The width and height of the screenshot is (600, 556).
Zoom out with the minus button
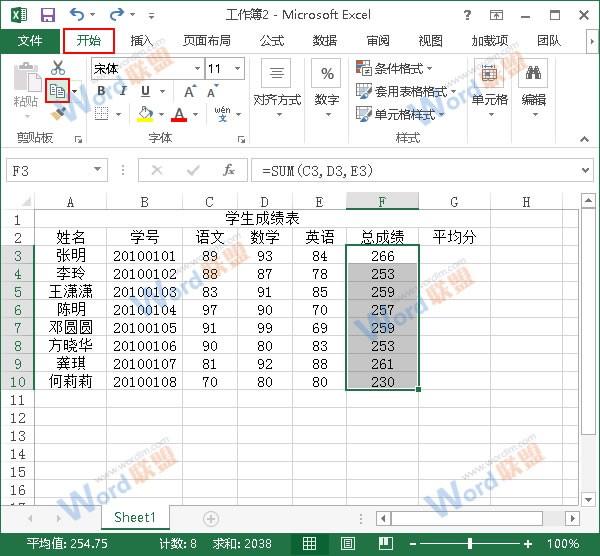[x=412, y=544]
